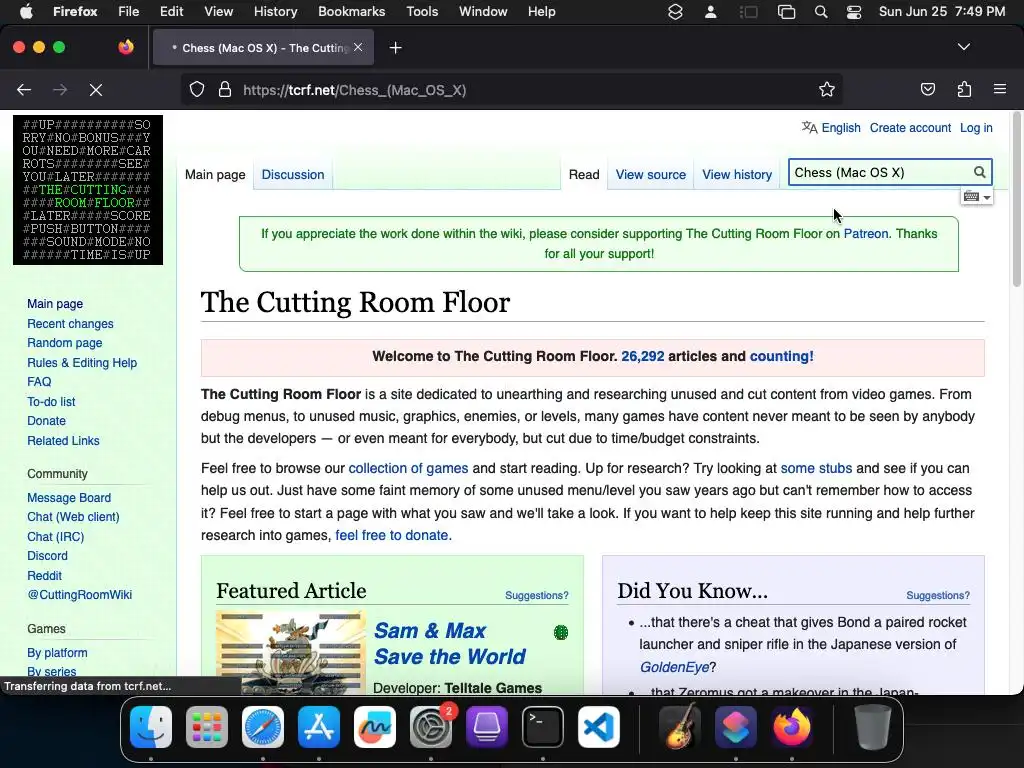Image resolution: width=1024 pixels, height=768 pixels.
Task: Open By platform games link
Action: coord(57,652)
